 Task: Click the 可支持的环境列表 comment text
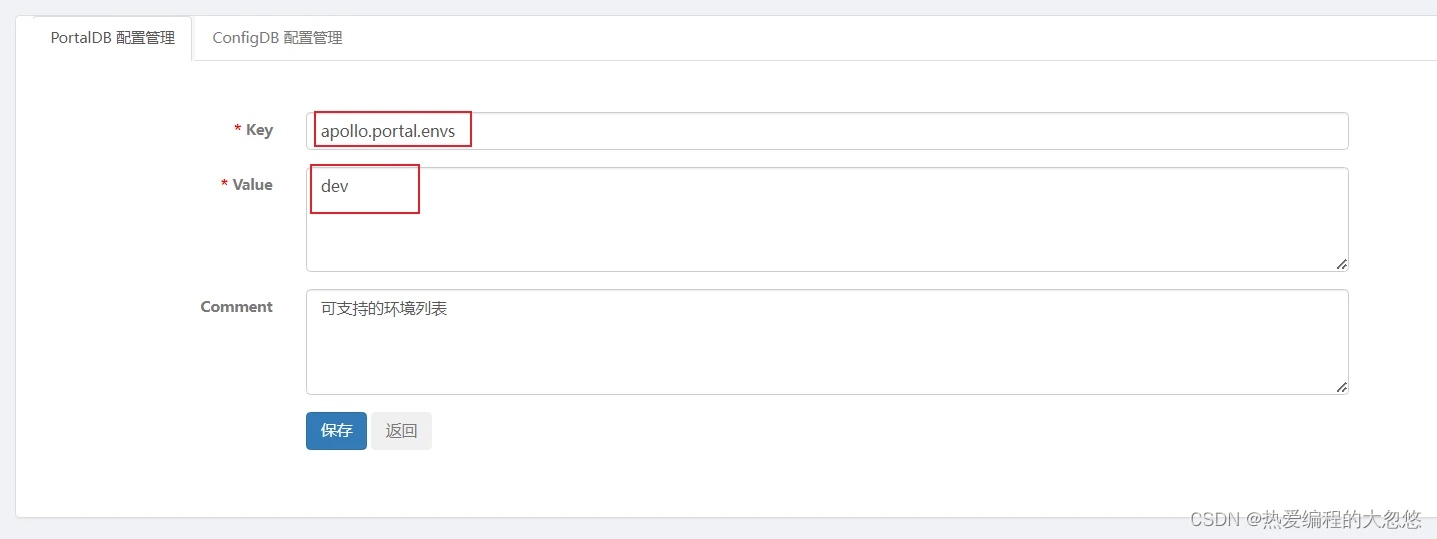[x=384, y=309]
